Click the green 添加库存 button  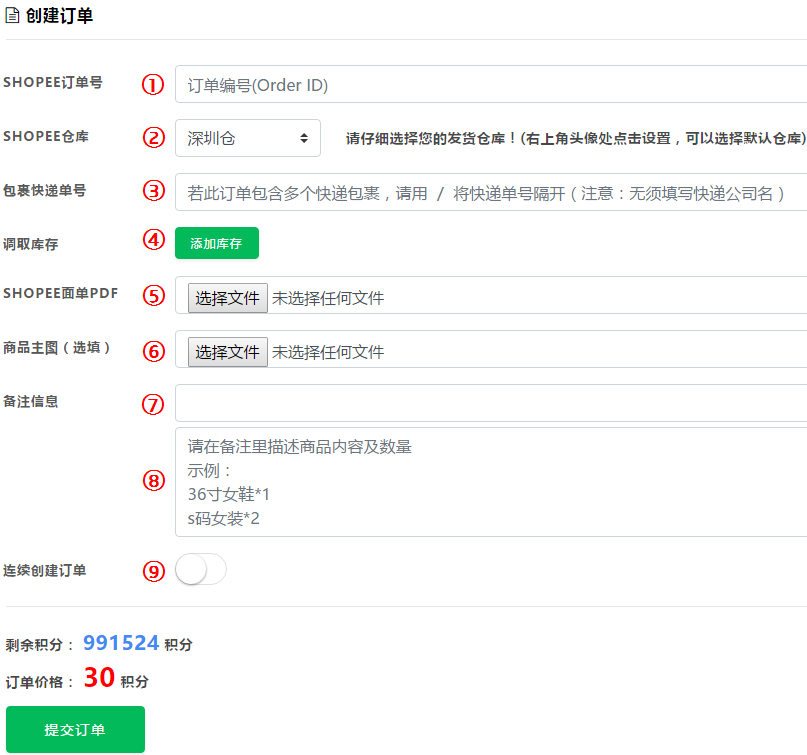point(217,243)
